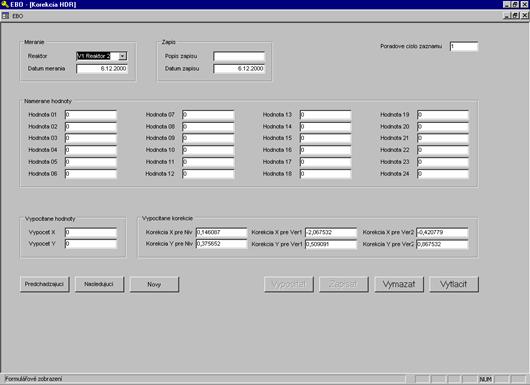Click the EBO key icon in title bar
530x385 pixels.
[x=5, y=4]
